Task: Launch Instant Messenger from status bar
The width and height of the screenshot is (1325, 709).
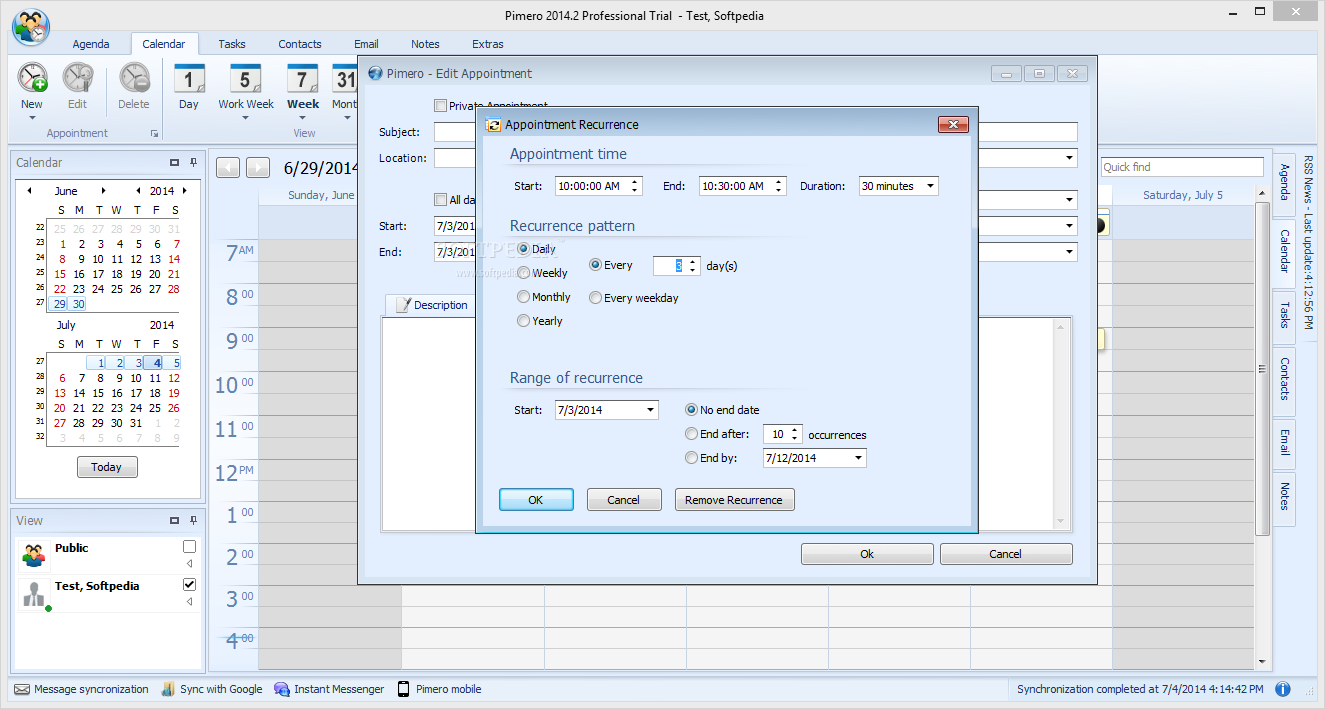Action: click(329, 689)
